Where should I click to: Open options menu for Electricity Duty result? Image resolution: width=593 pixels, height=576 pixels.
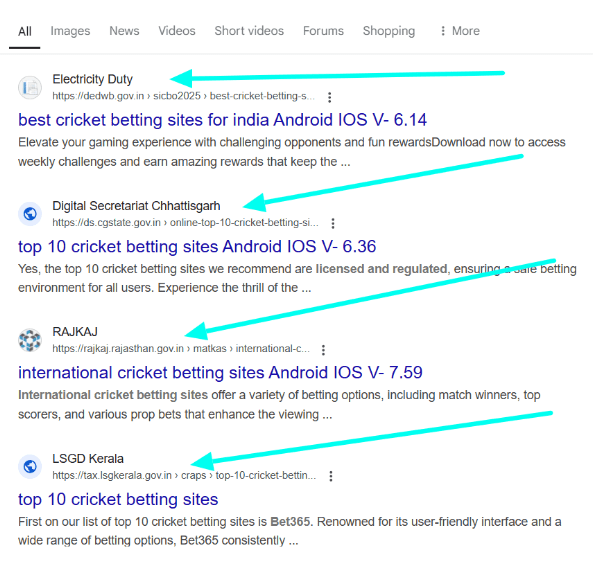click(x=330, y=97)
